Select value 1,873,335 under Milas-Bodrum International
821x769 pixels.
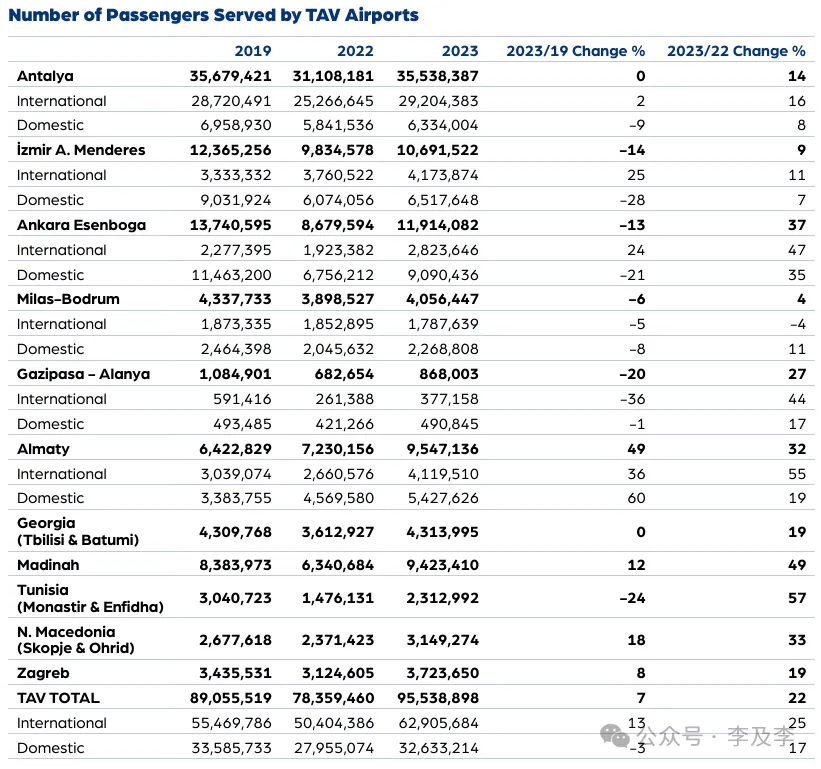[x=236, y=325]
